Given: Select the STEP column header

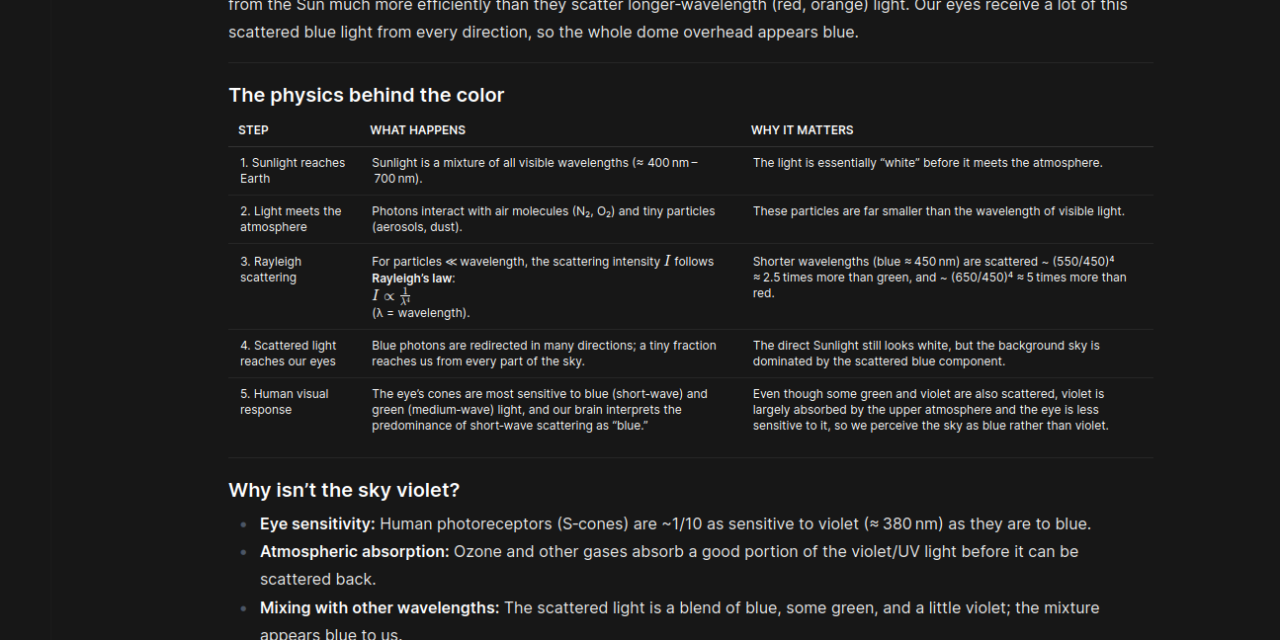Looking at the screenshot, I should (253, 130).
